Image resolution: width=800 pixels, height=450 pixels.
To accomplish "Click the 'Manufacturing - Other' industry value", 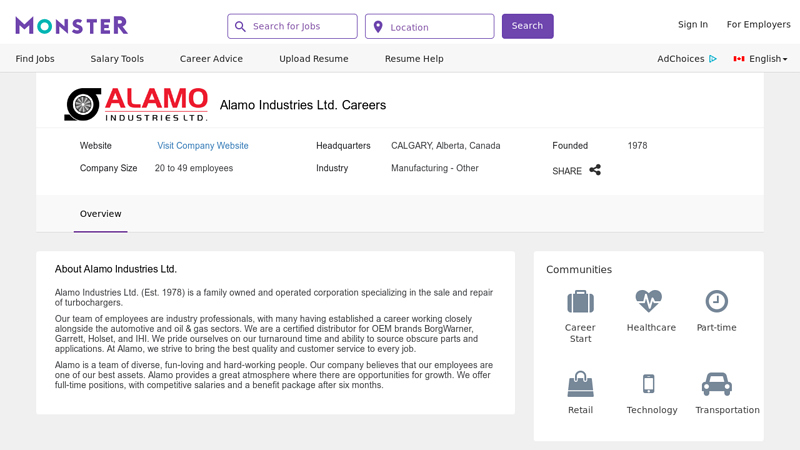I will coord(435,168).
